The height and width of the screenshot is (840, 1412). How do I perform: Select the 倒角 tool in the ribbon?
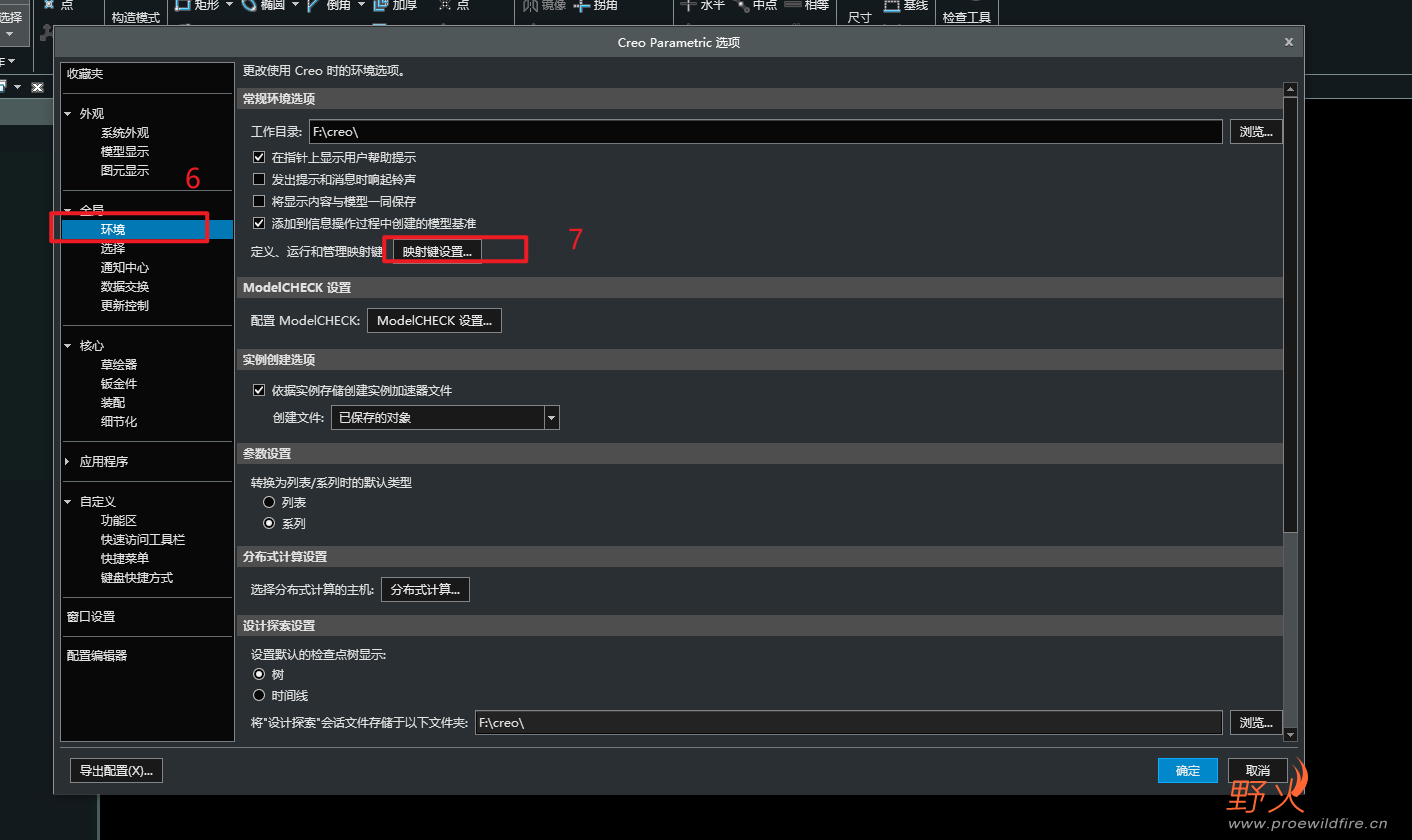(x=331, y=5)
